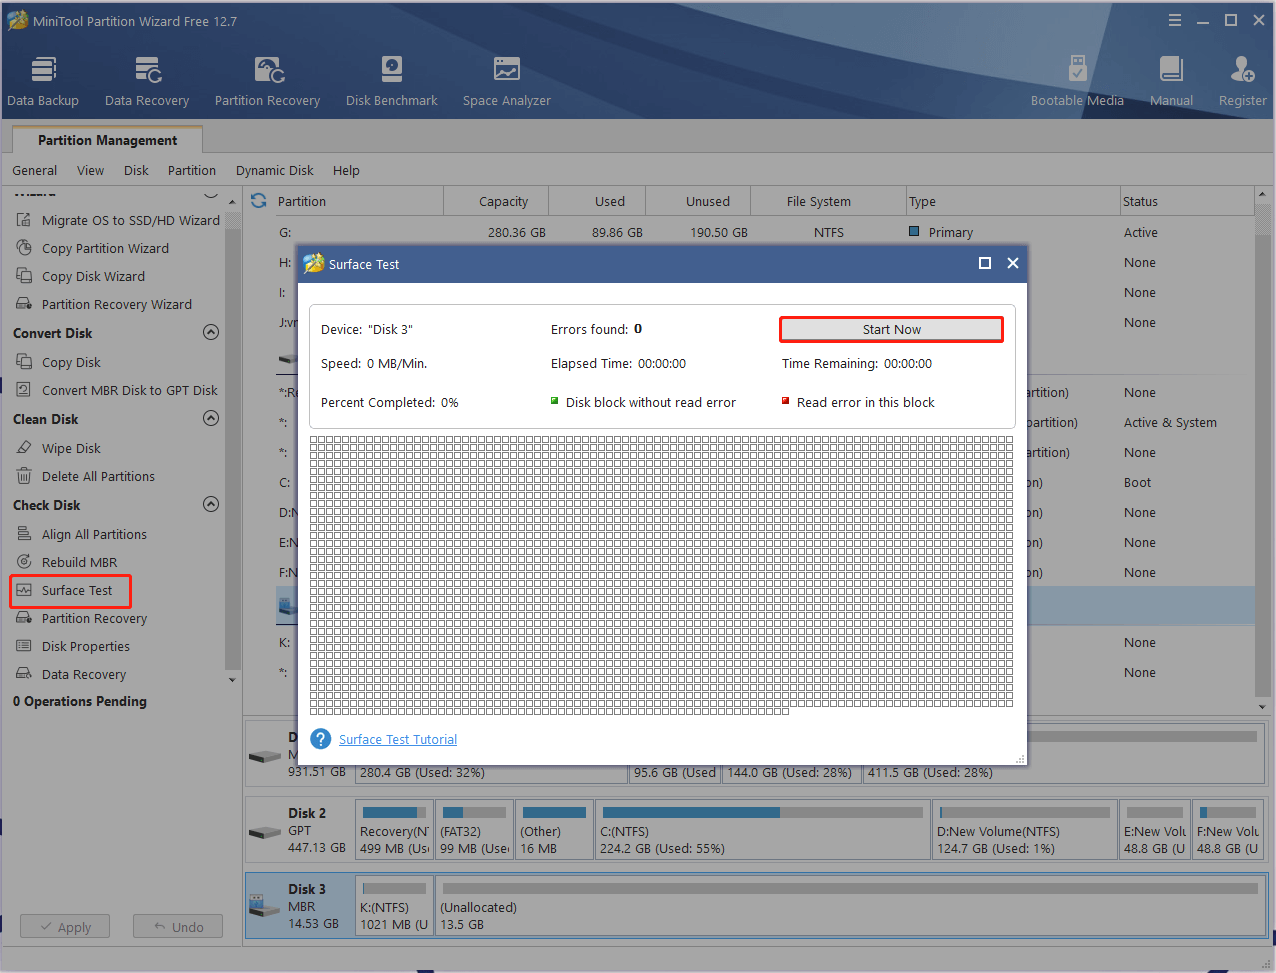This screenshot has height=973, width=1276.
Task: Select the Other 16 MB partition block
Action: (554, 829)
